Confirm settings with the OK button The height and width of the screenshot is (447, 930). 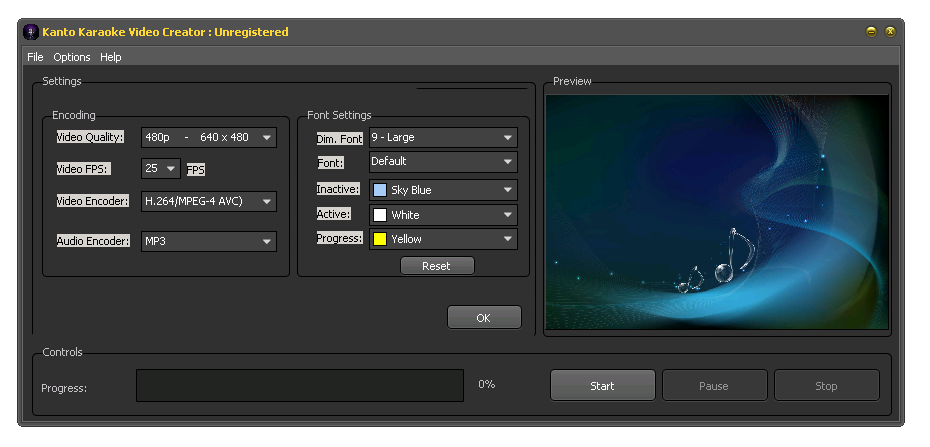(484, 318)
